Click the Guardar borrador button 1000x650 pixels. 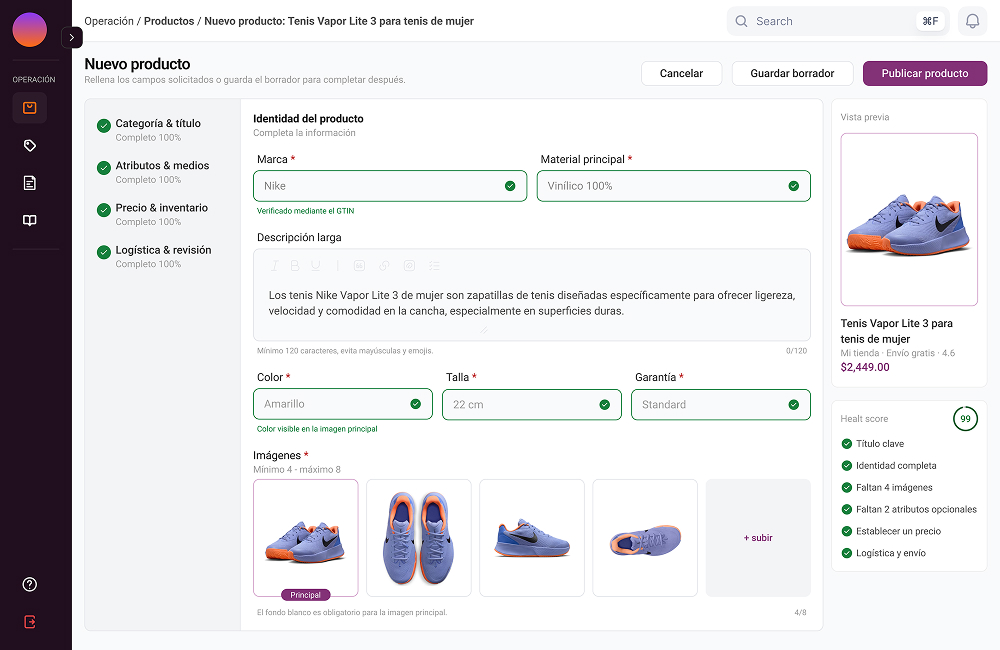point(792,73)
